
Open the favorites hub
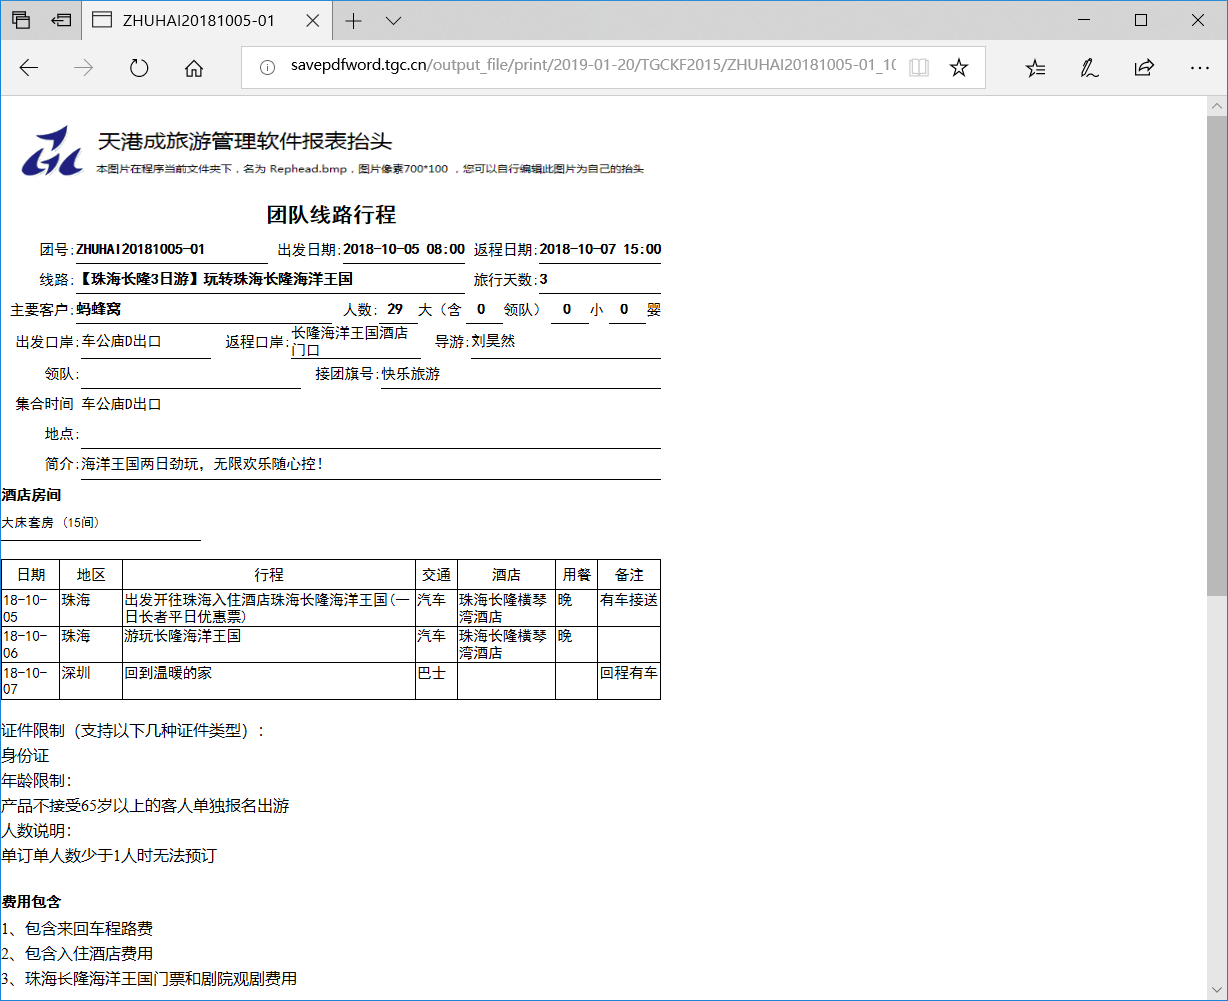click(x=1036, y=68)
